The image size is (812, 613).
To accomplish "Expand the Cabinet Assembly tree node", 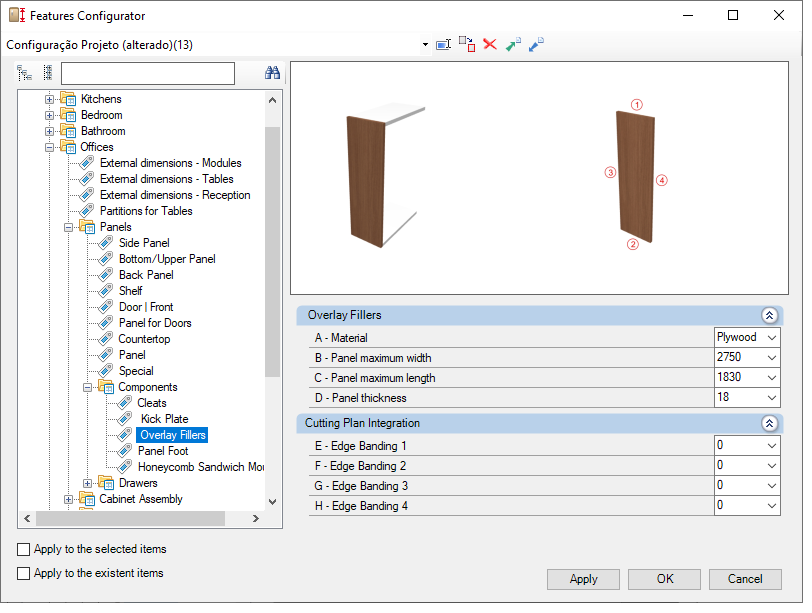I will click(68, 499).
